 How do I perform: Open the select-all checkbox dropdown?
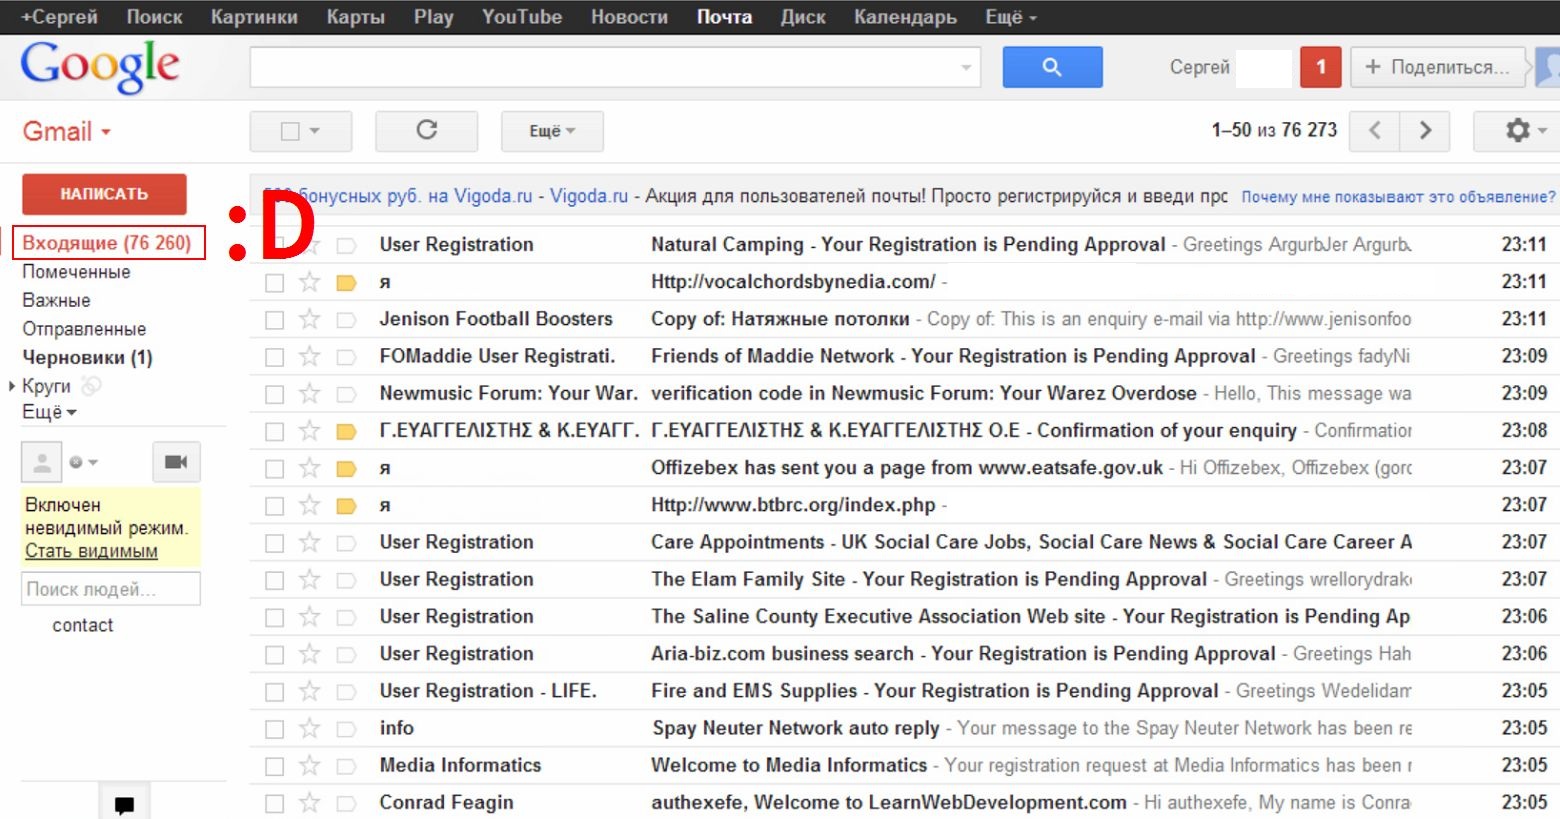coord(315,131)
